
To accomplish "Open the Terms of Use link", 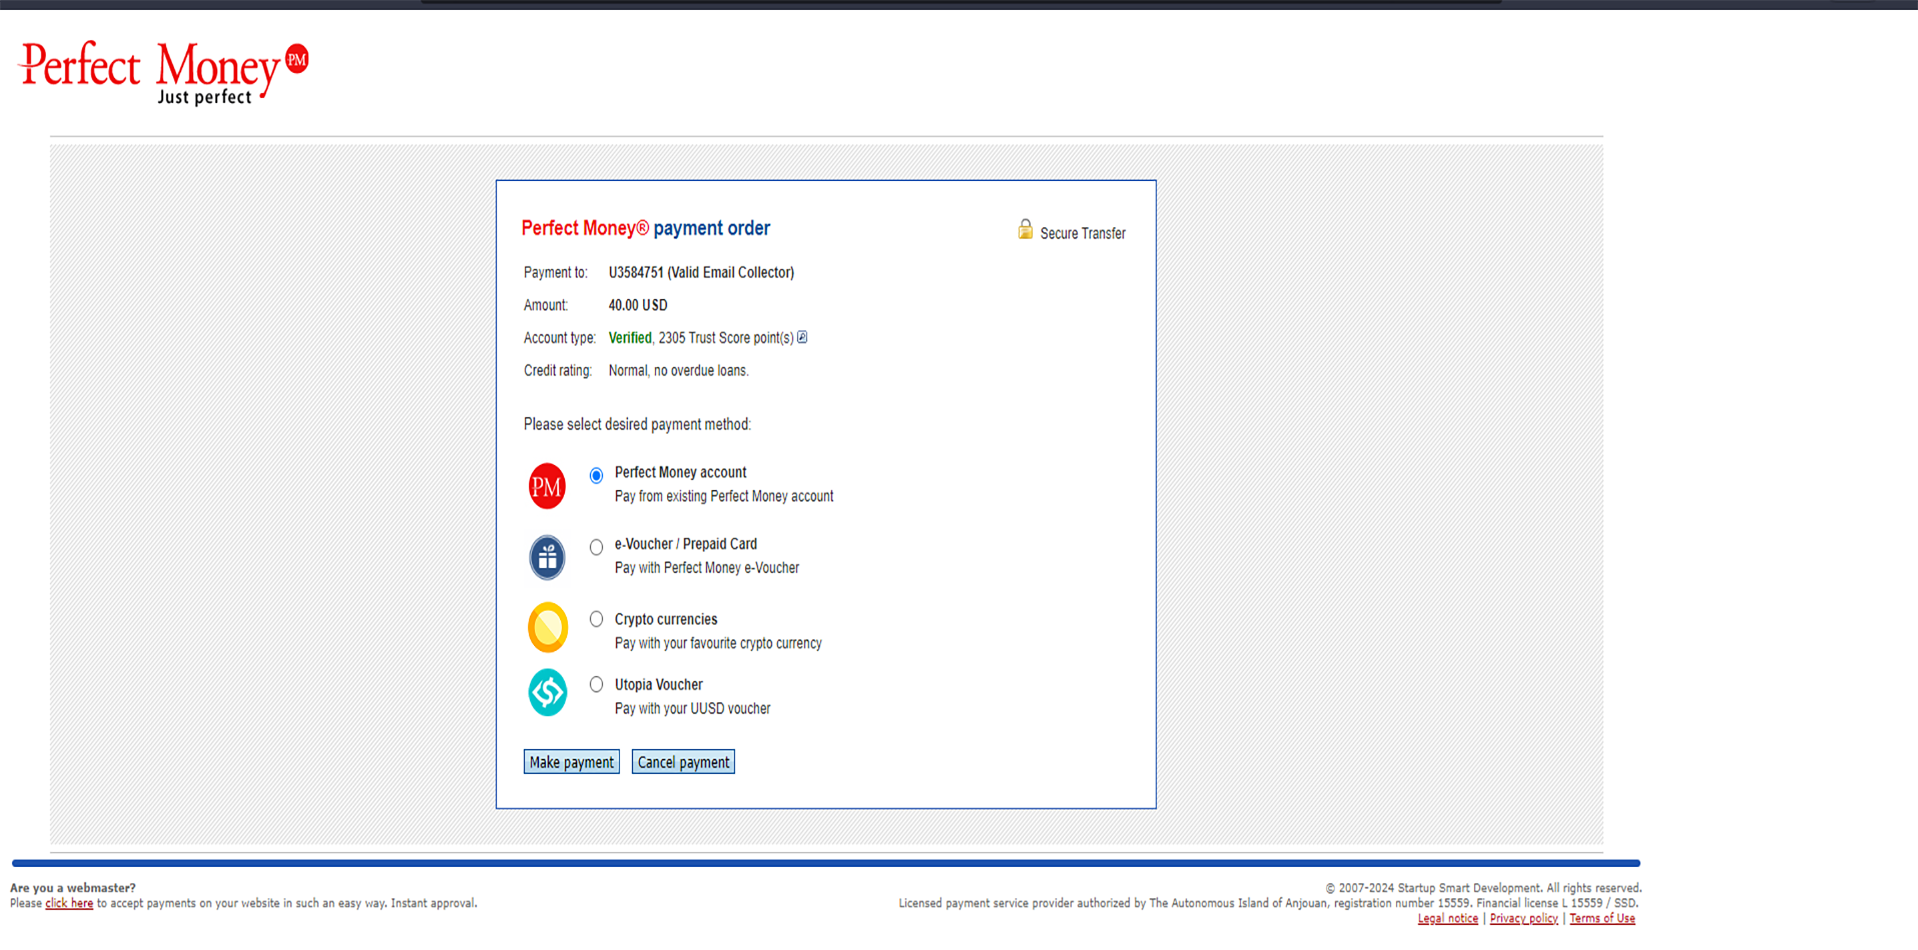I will 1602,918.
